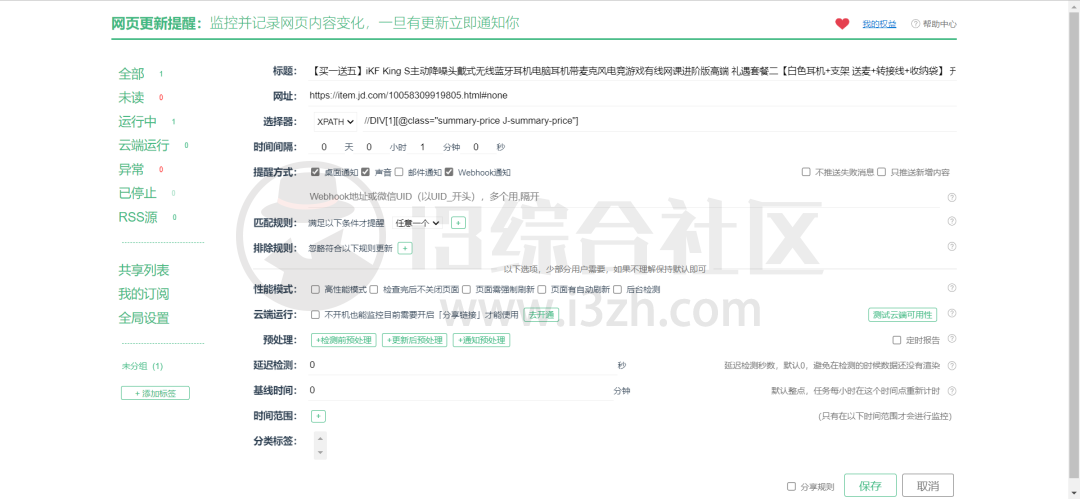
Task: Enable 检查完后不关闭页面 checkbox
Action: coord(374,289)
